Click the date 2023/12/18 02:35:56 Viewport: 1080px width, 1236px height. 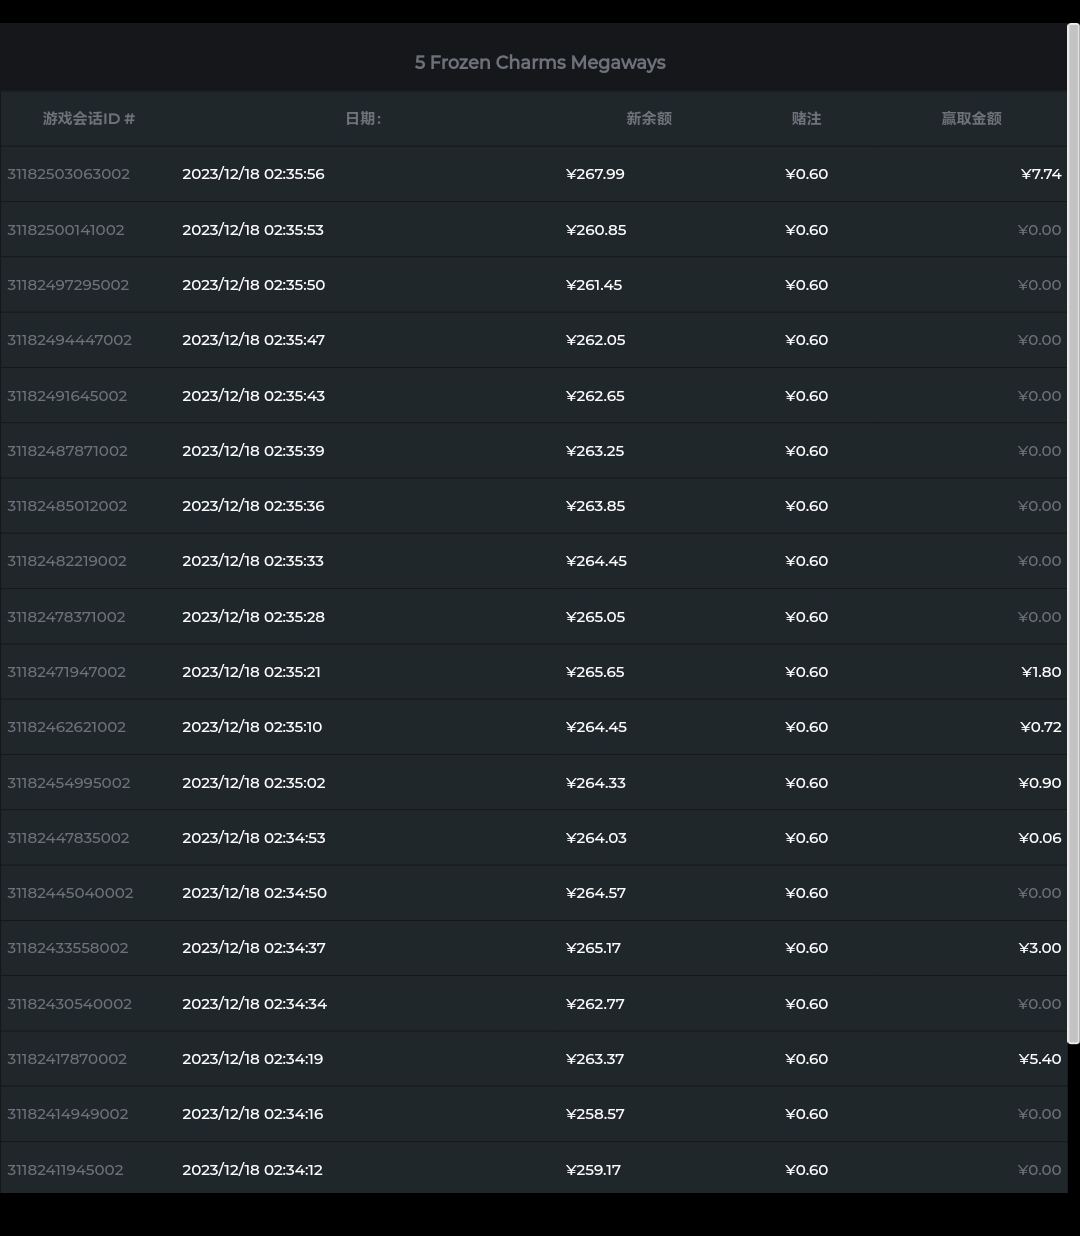[253, 174]
